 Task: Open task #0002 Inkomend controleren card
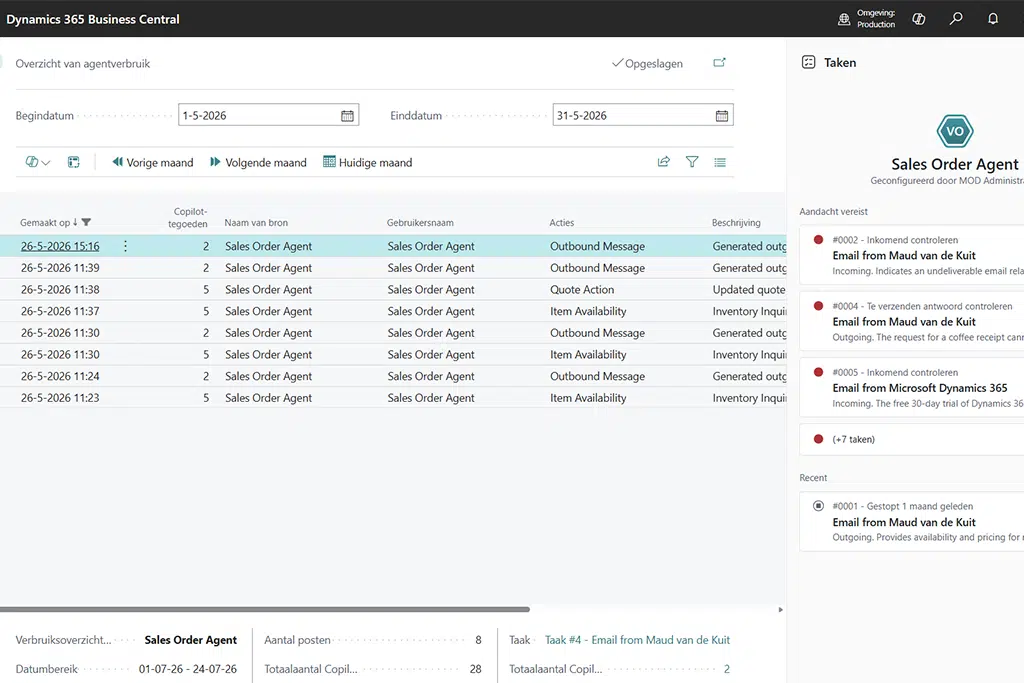[x=912, y=255]
